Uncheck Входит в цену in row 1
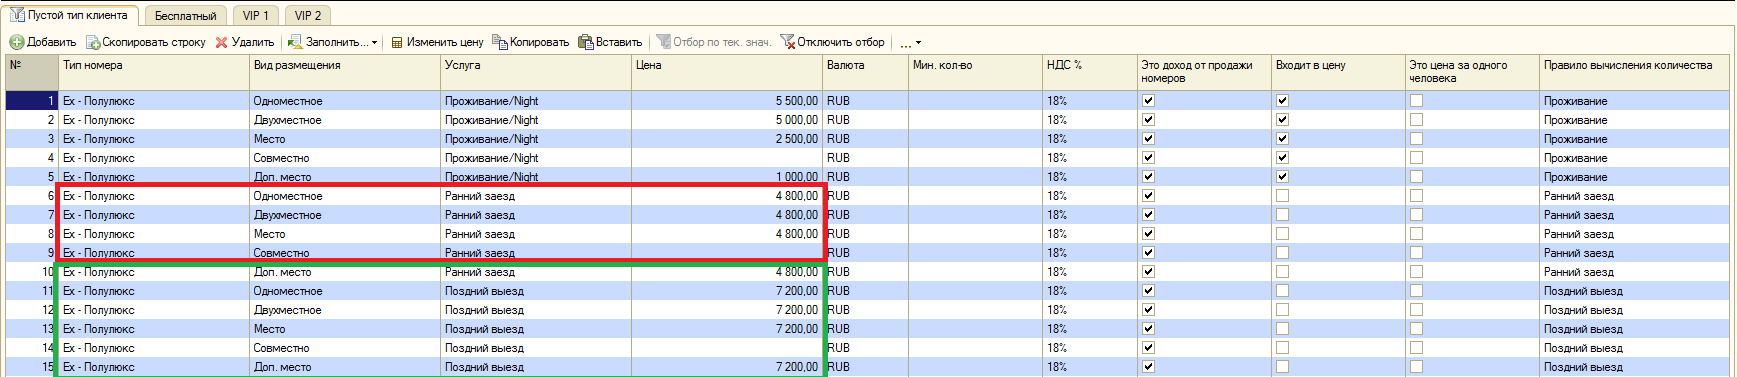 pos(1282,101)
